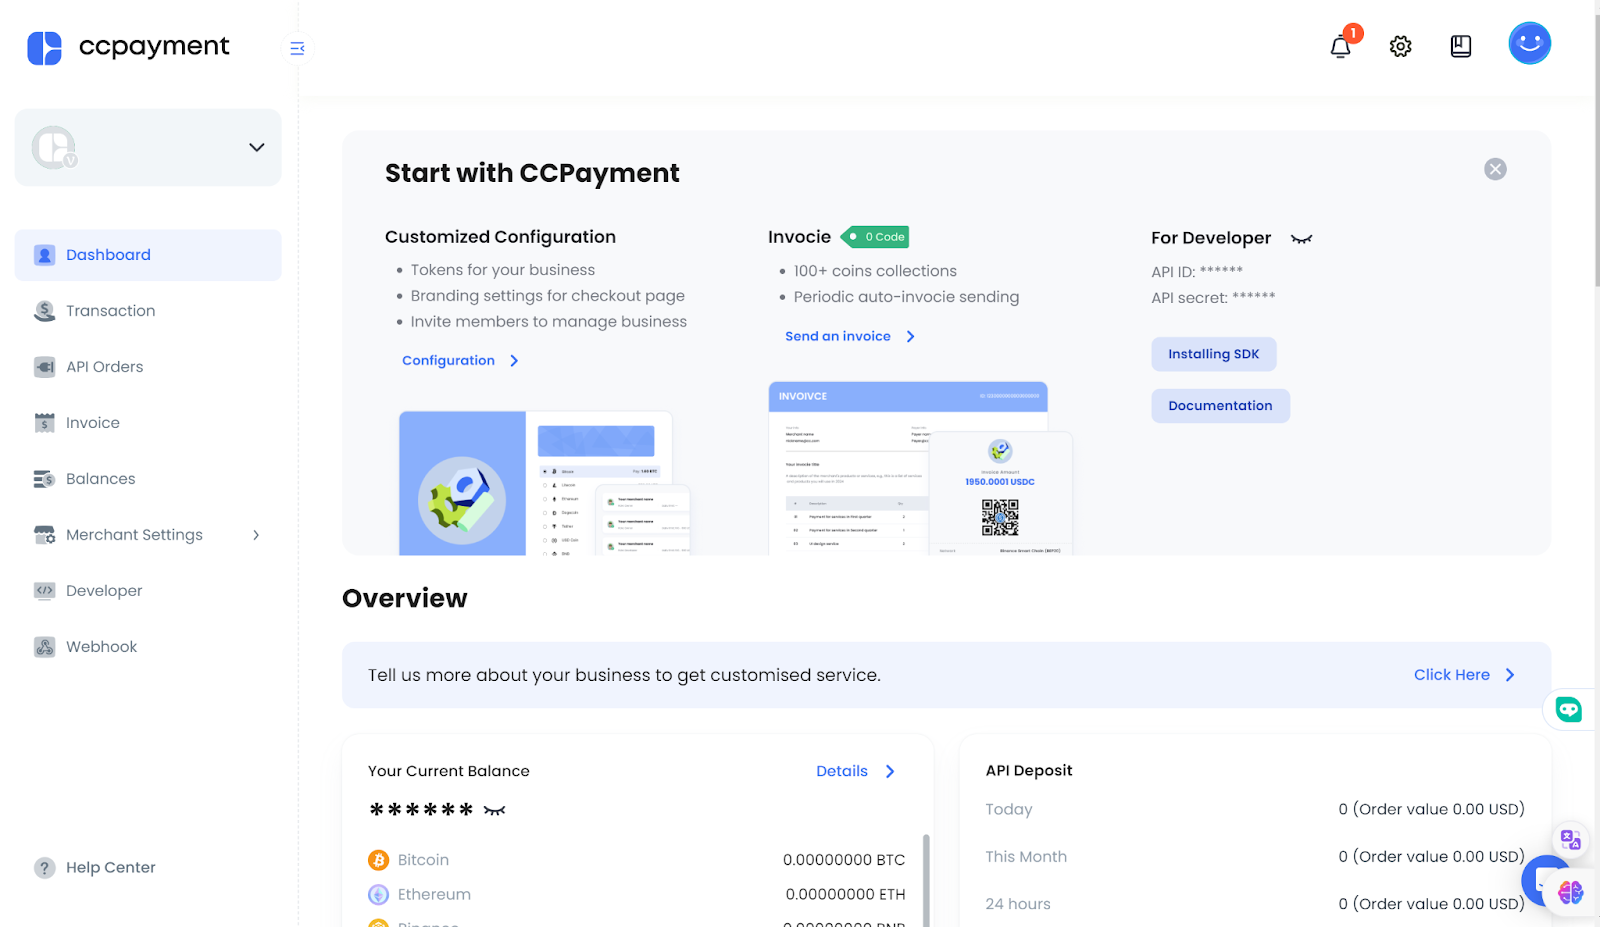Click the ccpayment logo
This screenshot has width=1600, height=927.
[128, 47]
